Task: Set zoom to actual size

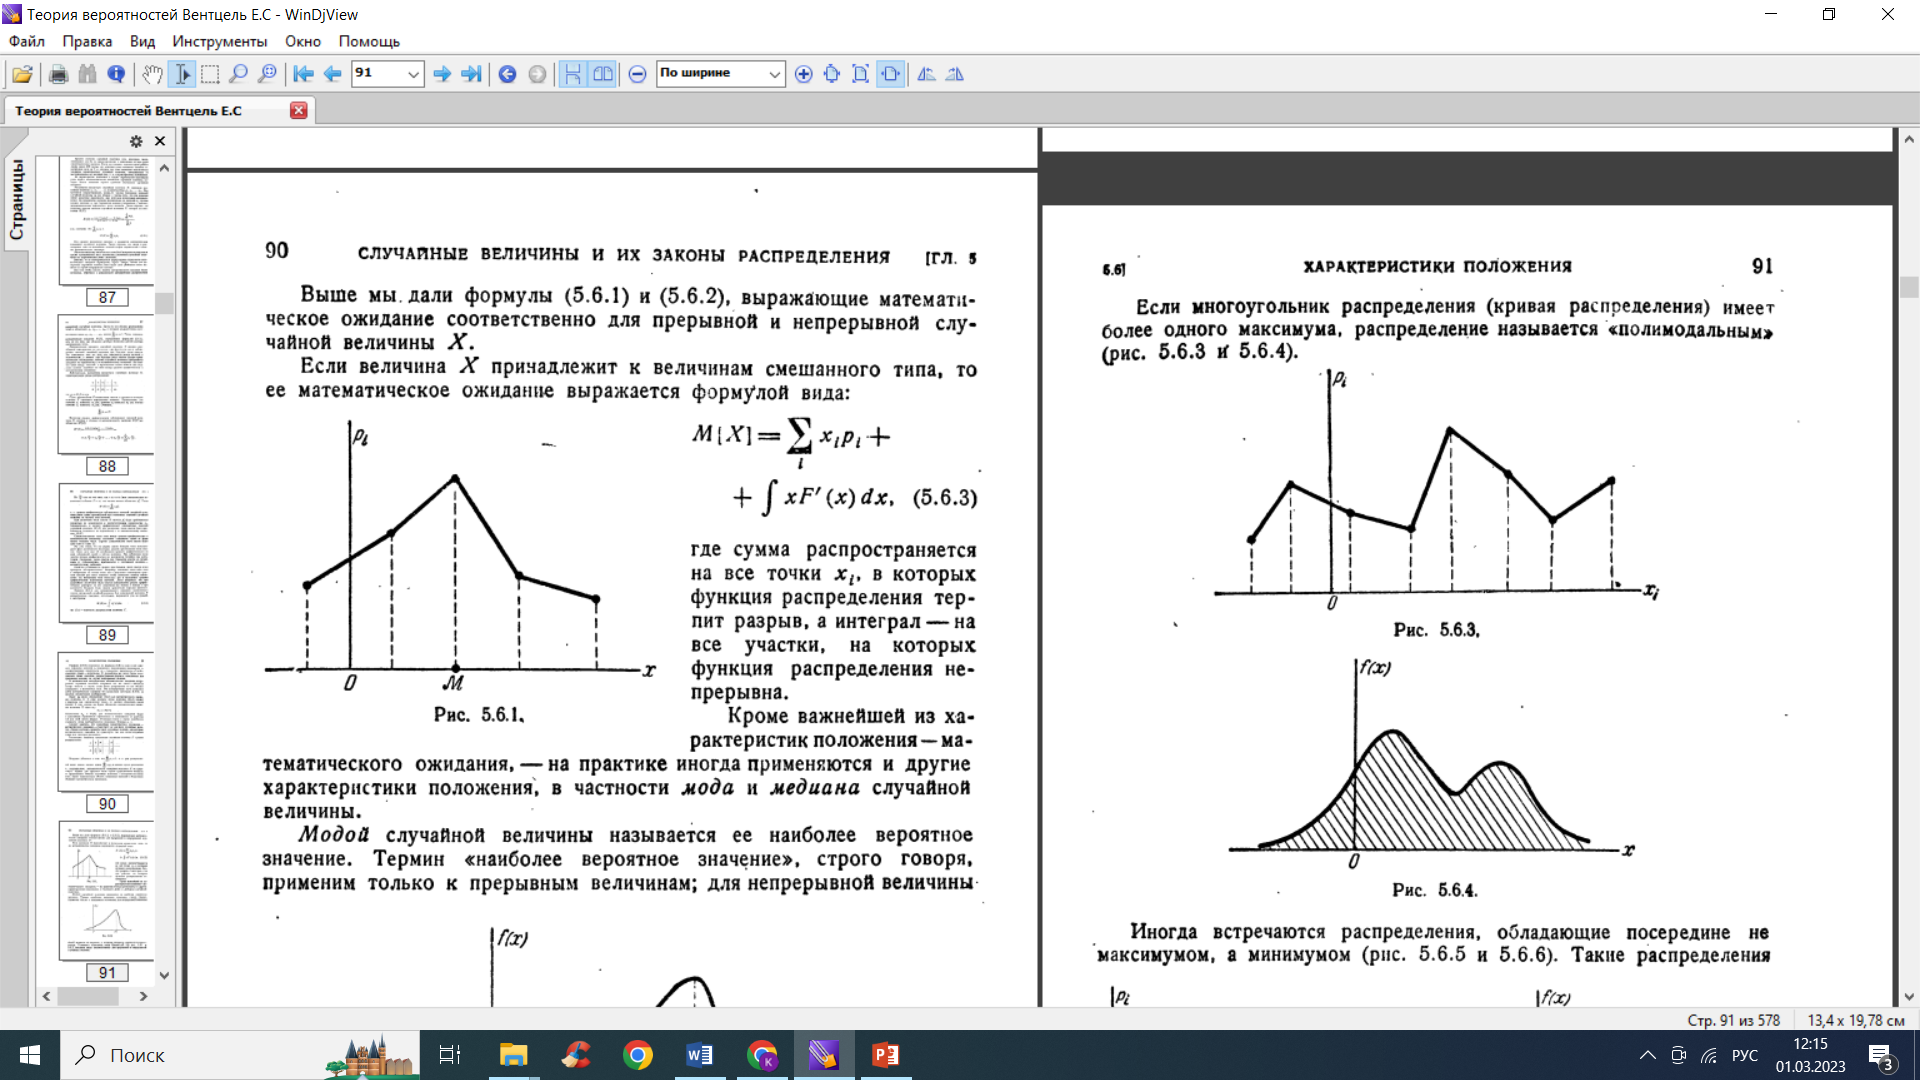Action: [832, 74]
